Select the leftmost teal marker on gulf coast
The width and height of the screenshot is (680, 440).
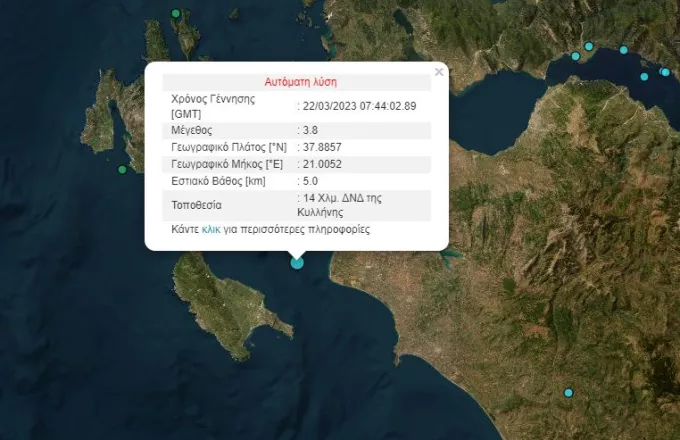click(x=575, y=56)
